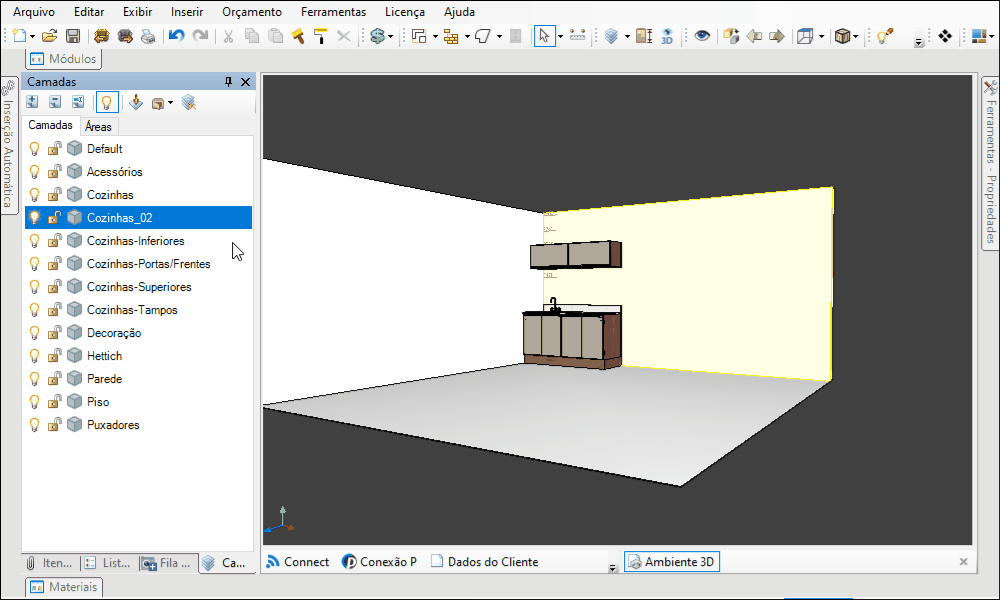Click the left arrow view icon
Image resolution: width=1000 pixels, height=600 pixels.
[x=754, y=36]
